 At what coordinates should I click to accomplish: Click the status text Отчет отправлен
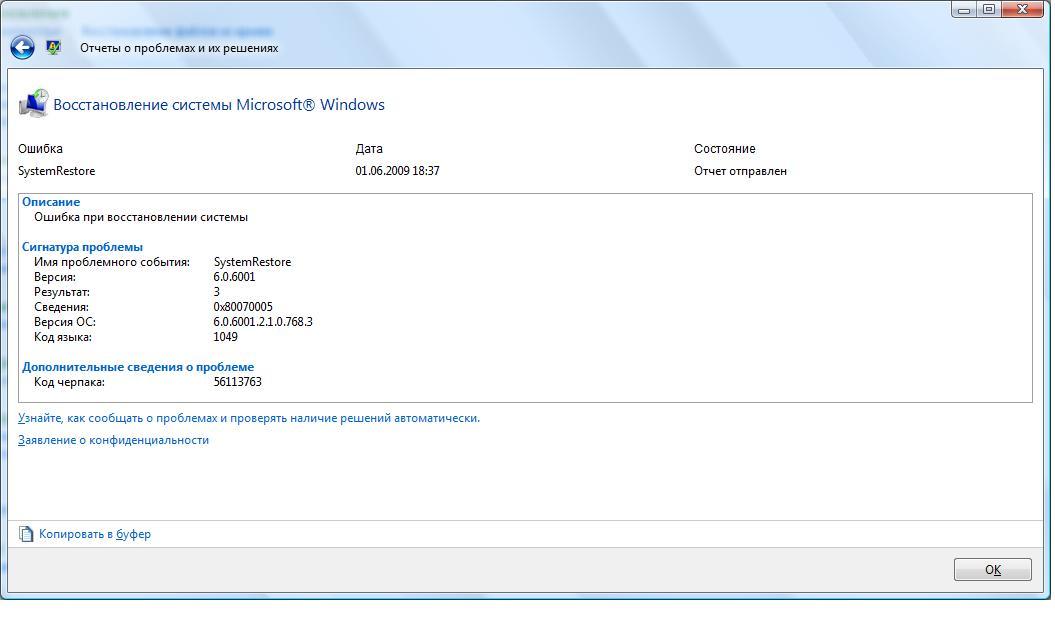point(740,171)
